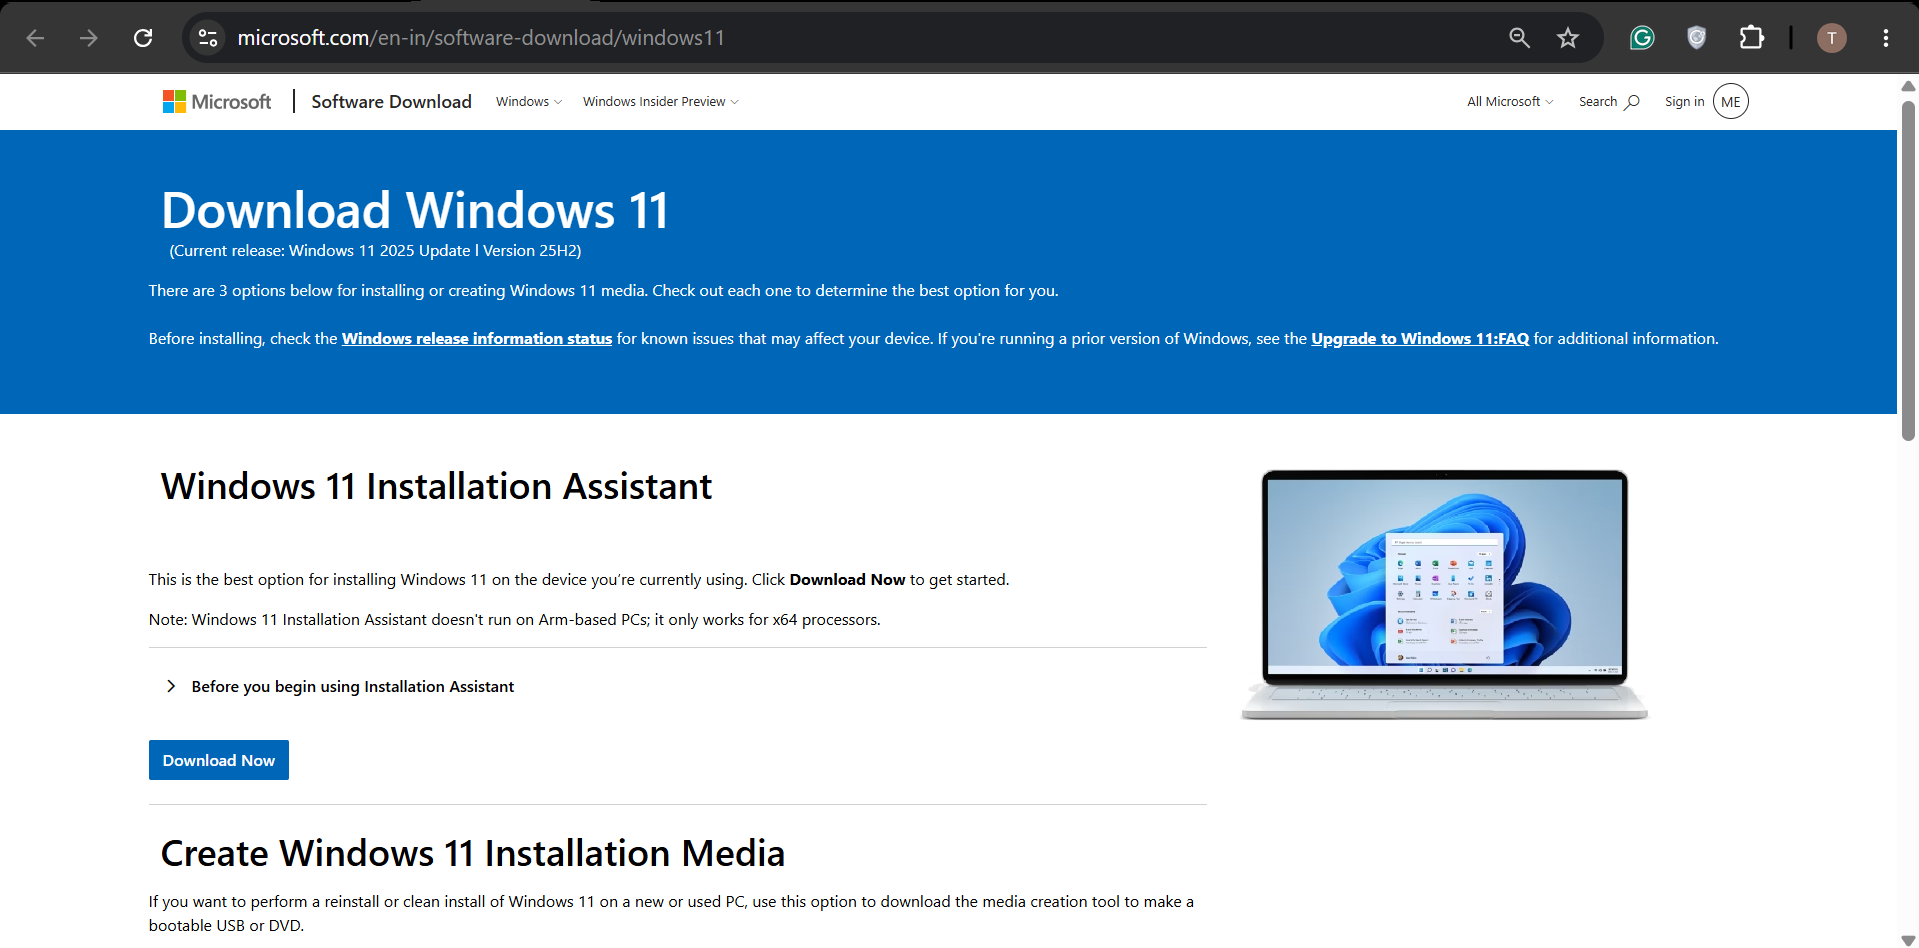Open the Extensions puzzle-piece menu
The height and width of the screenshot is (948, 1919).
click(x=1751, y=38)
